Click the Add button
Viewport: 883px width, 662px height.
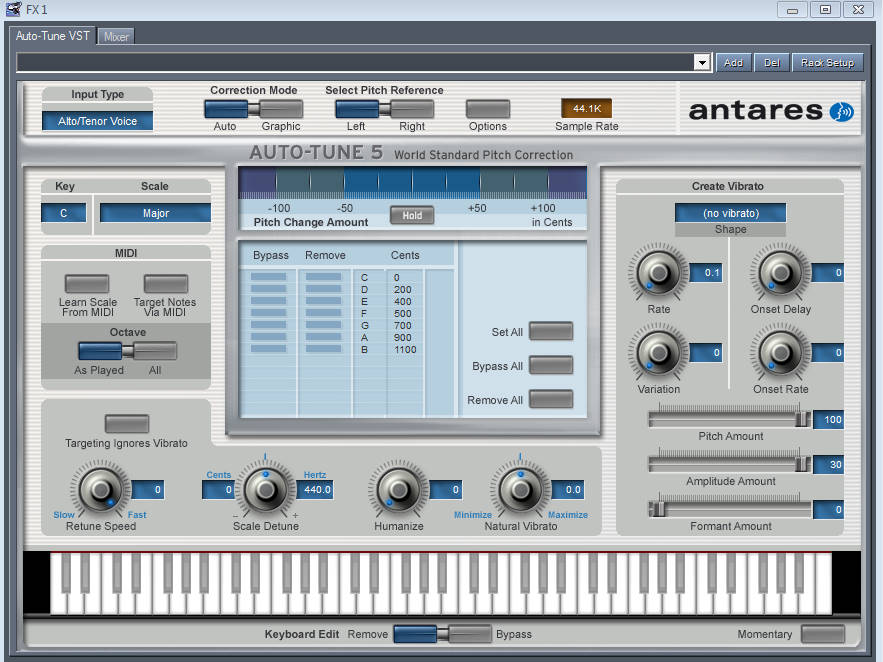pyautogui.click(x=733, y=62)
